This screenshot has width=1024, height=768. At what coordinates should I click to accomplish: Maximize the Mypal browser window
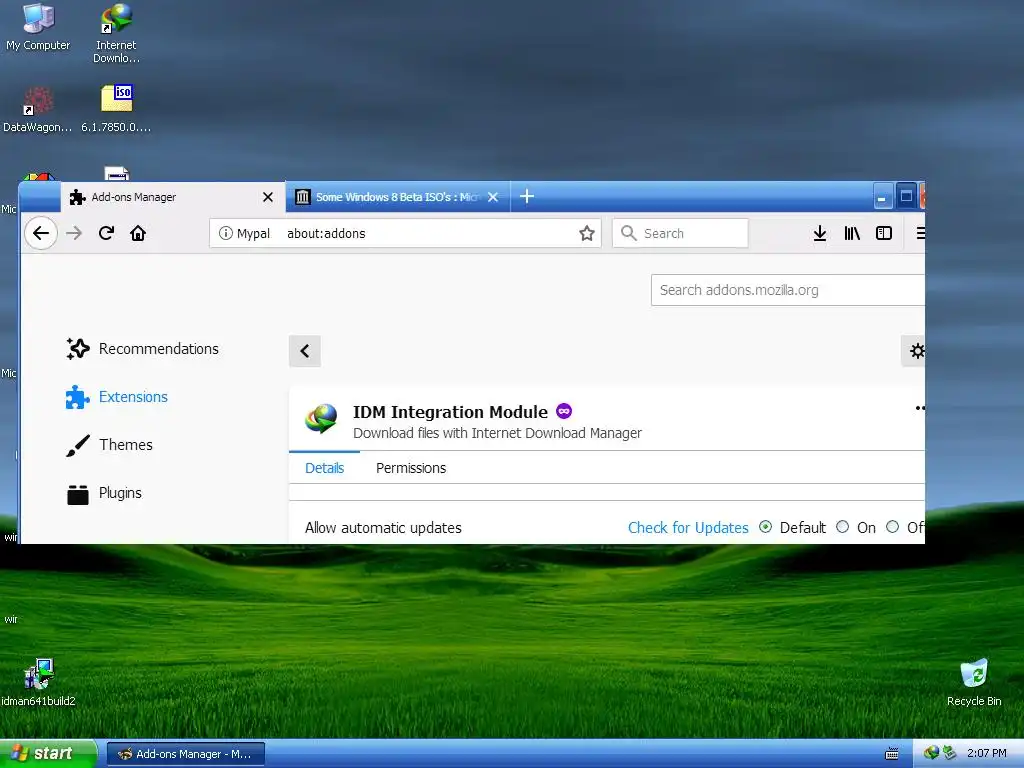(x=906, y=196)
